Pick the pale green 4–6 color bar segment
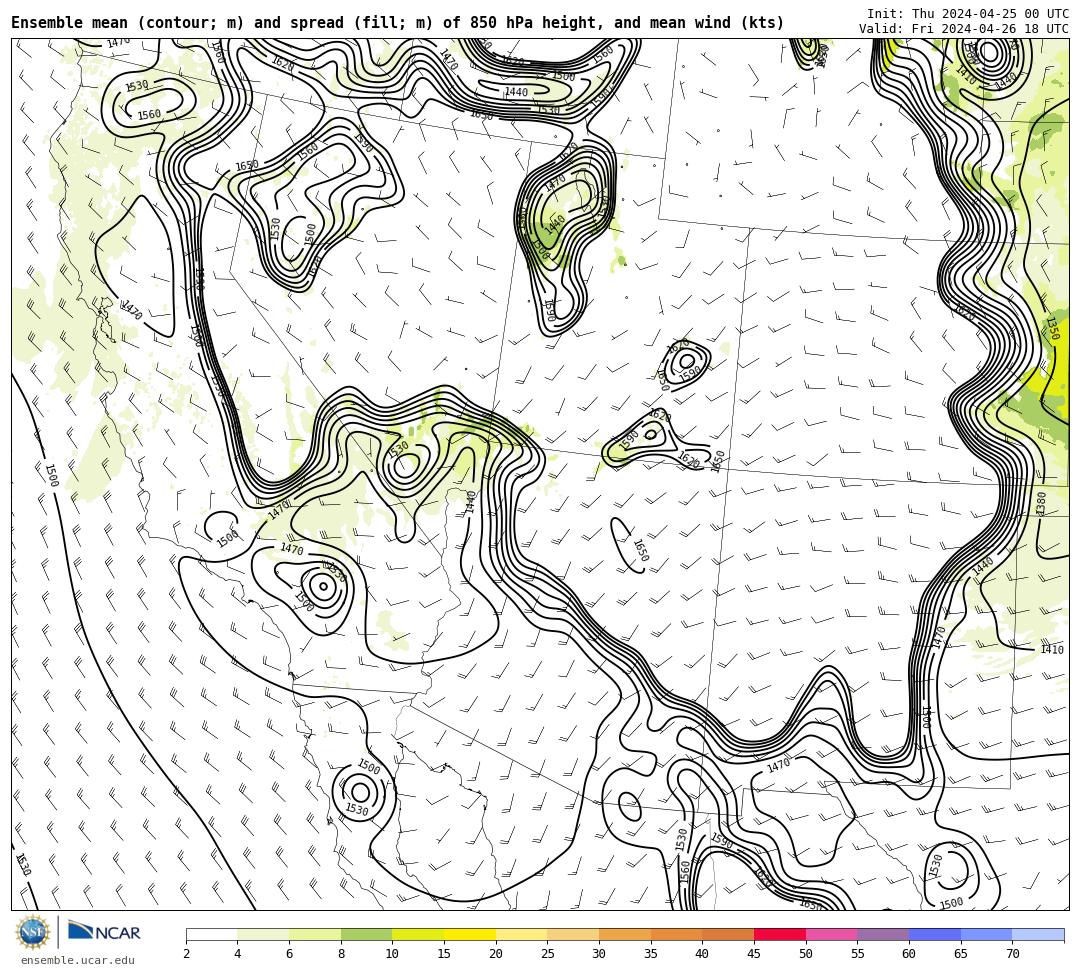 point(263,934)
